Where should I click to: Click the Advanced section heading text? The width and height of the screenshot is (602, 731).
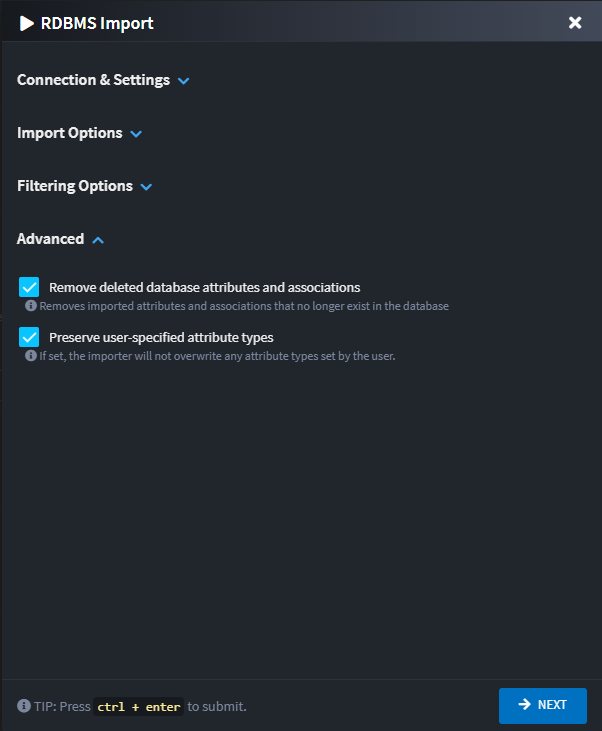[x=50, y=239]
